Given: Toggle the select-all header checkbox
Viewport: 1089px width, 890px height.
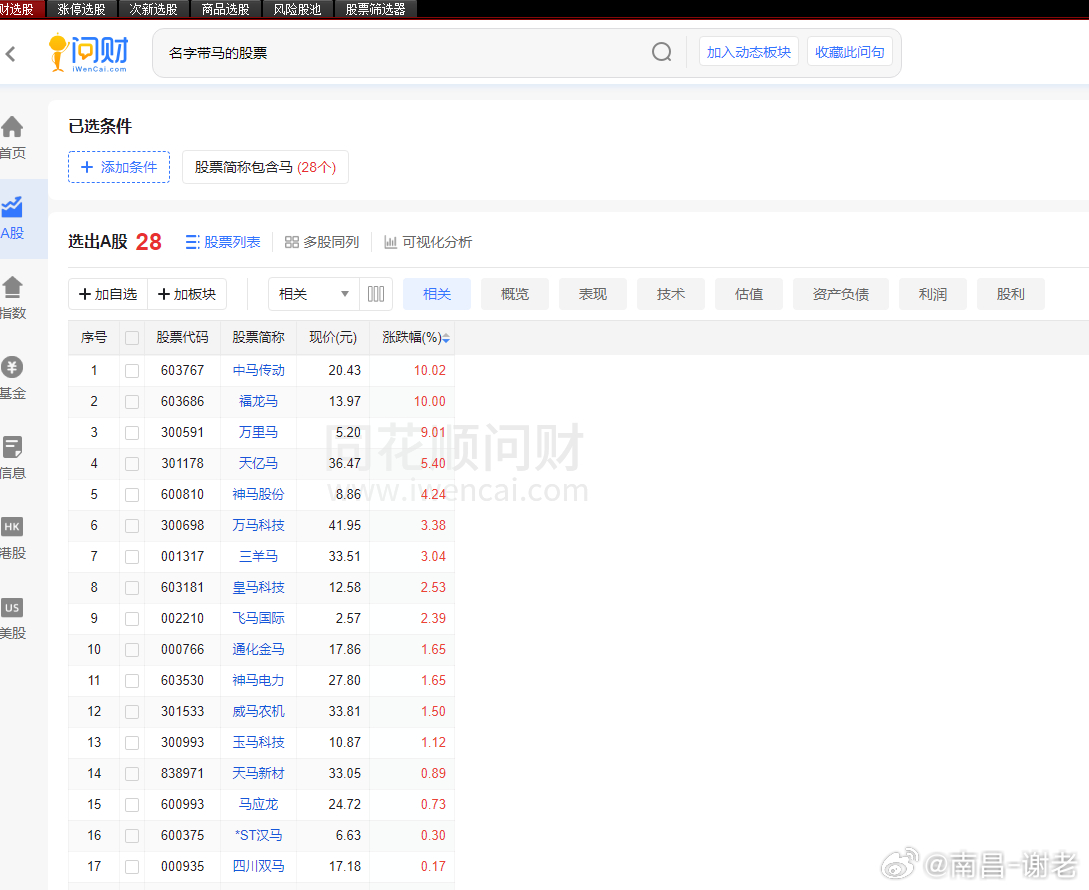Looking at the screenshot, I should [132, 338].
